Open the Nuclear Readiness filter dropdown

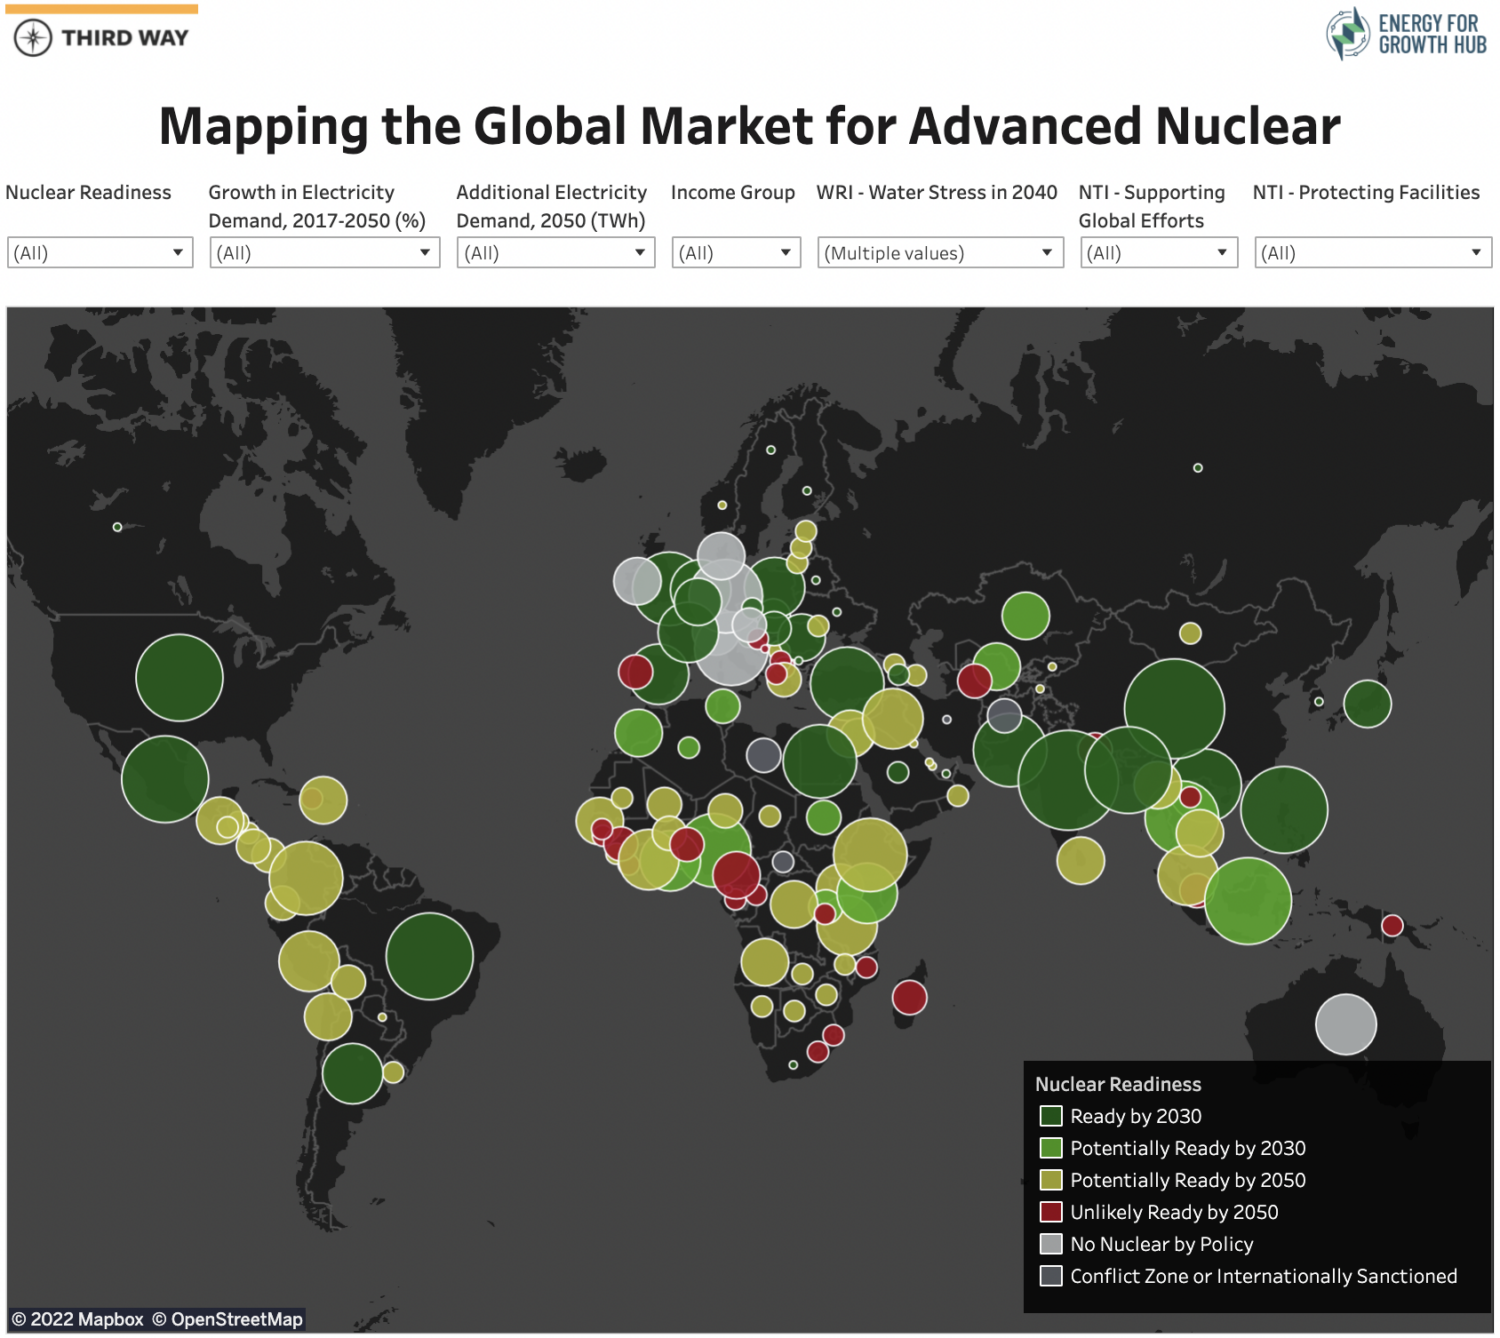pyautogui.click(x=98, y=251)
